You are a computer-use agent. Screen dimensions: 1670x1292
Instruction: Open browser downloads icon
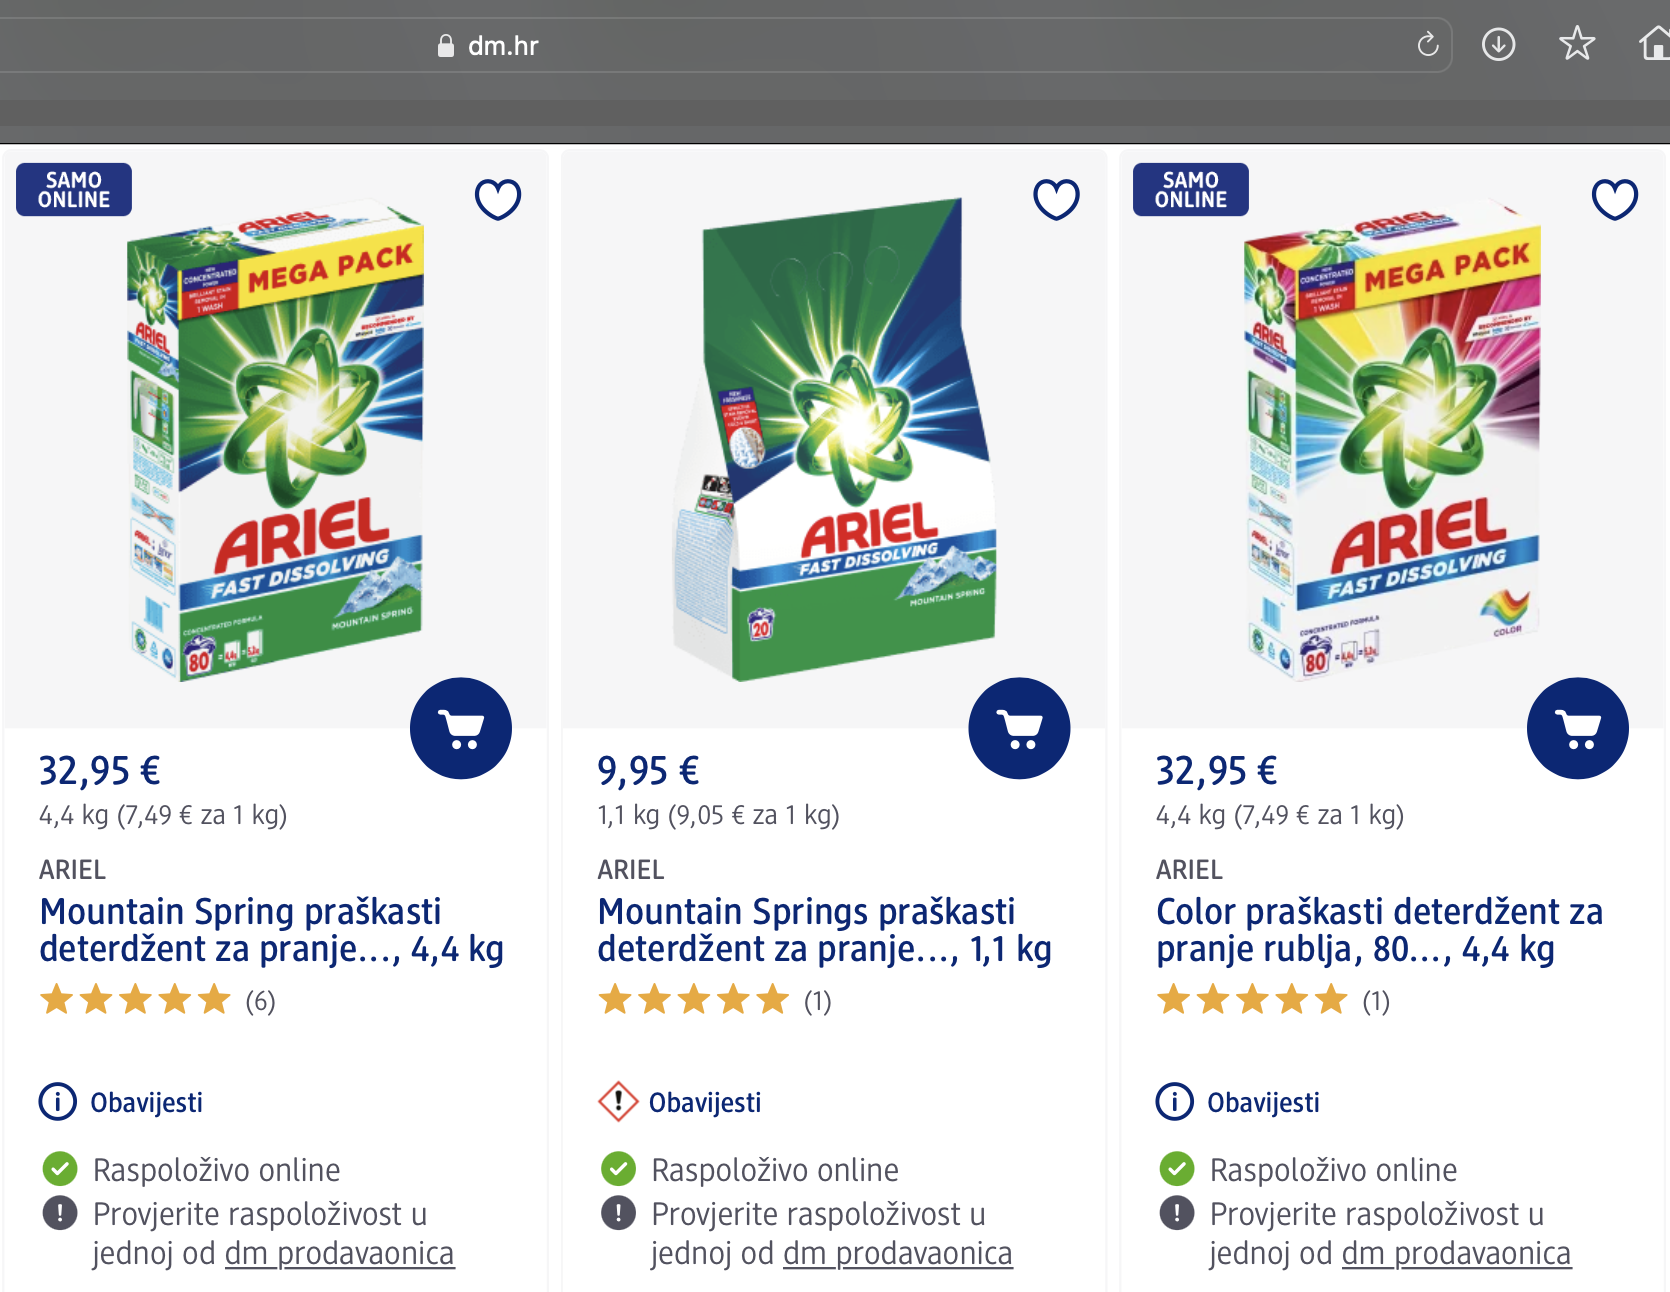point(1498,44)
